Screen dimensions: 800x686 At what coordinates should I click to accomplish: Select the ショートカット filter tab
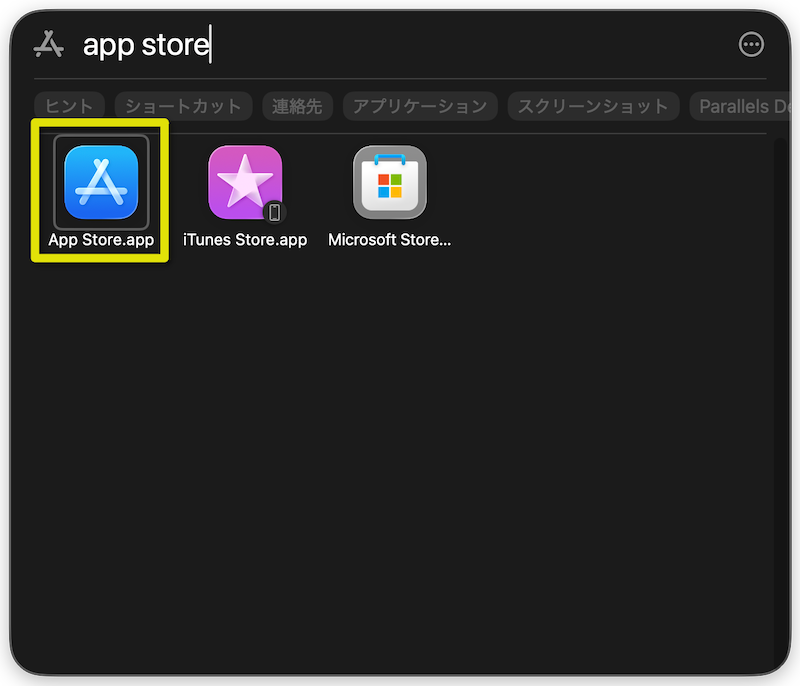click(x=183, y=105)
